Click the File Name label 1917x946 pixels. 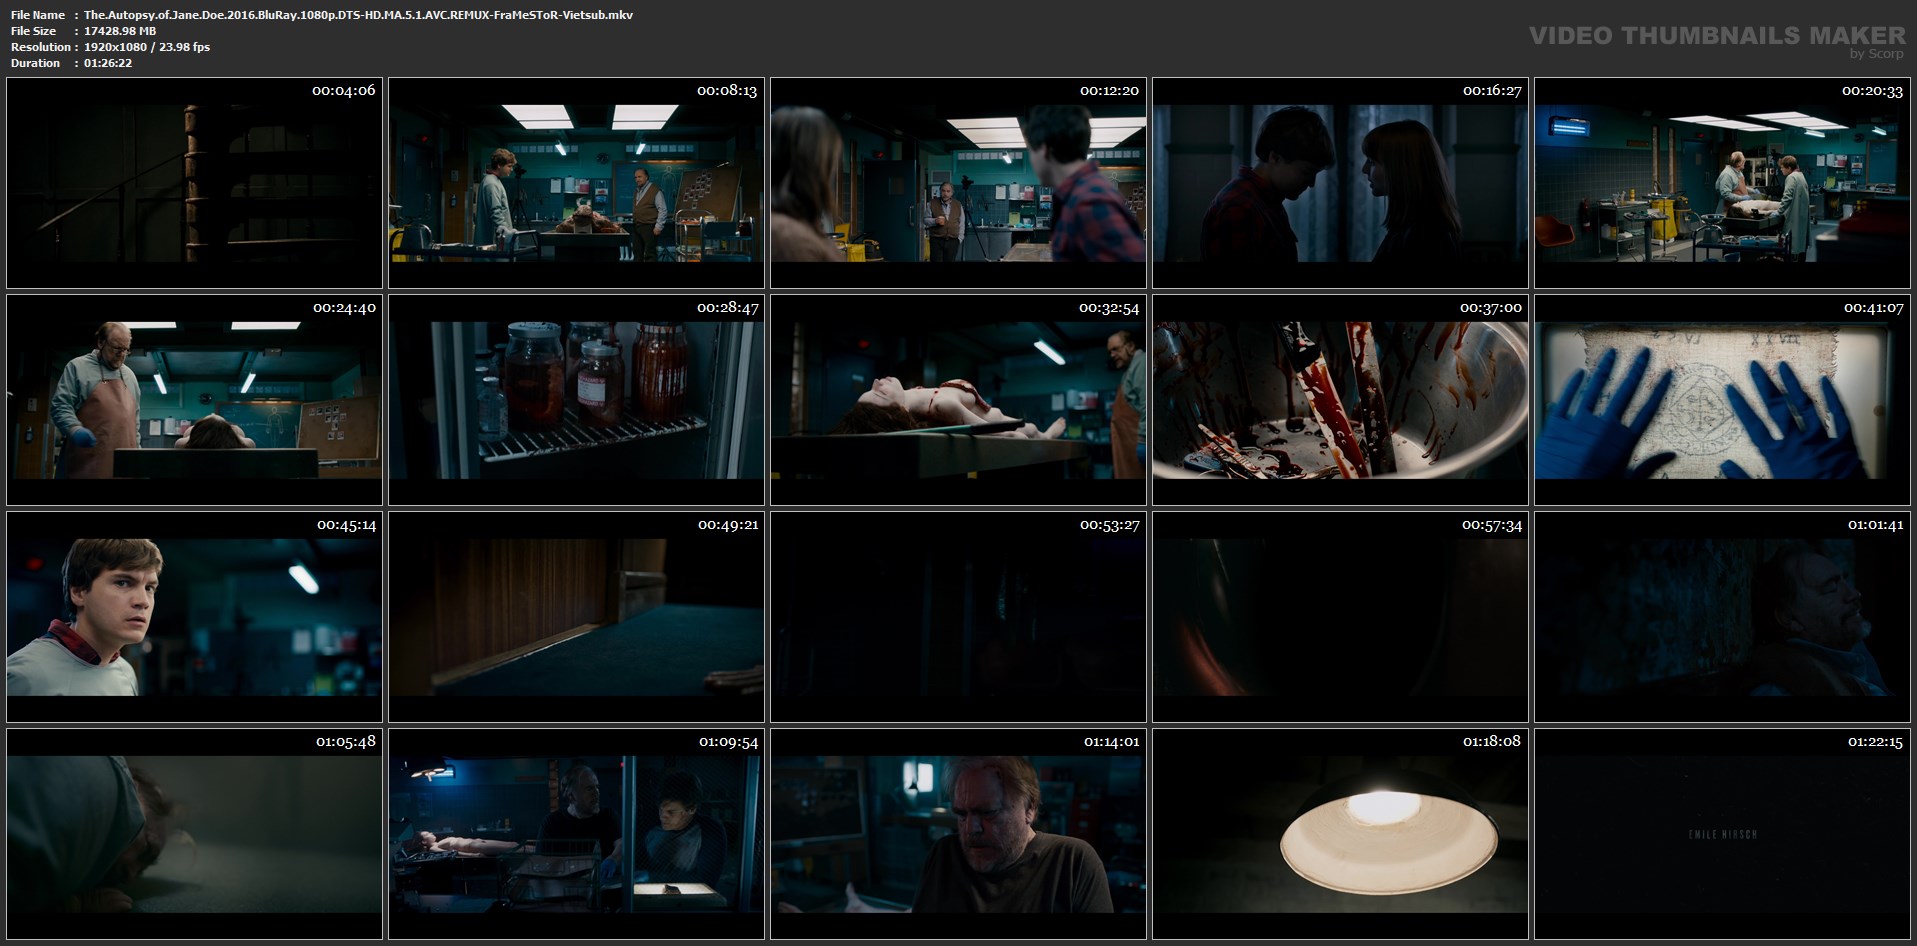click(38, 15)
